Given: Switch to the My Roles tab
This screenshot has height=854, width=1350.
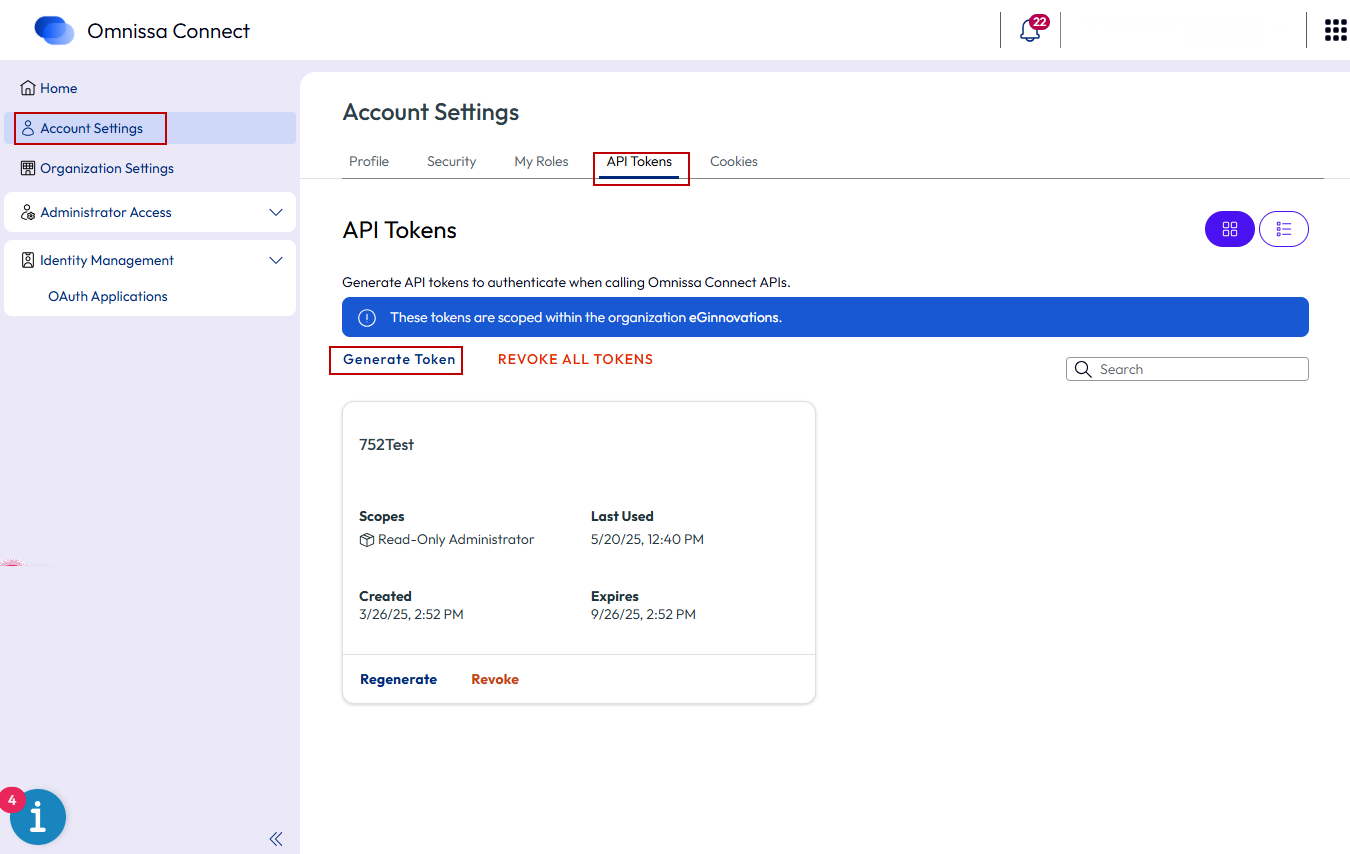Looking at the screenshot, I should click(x=541, y=161).
